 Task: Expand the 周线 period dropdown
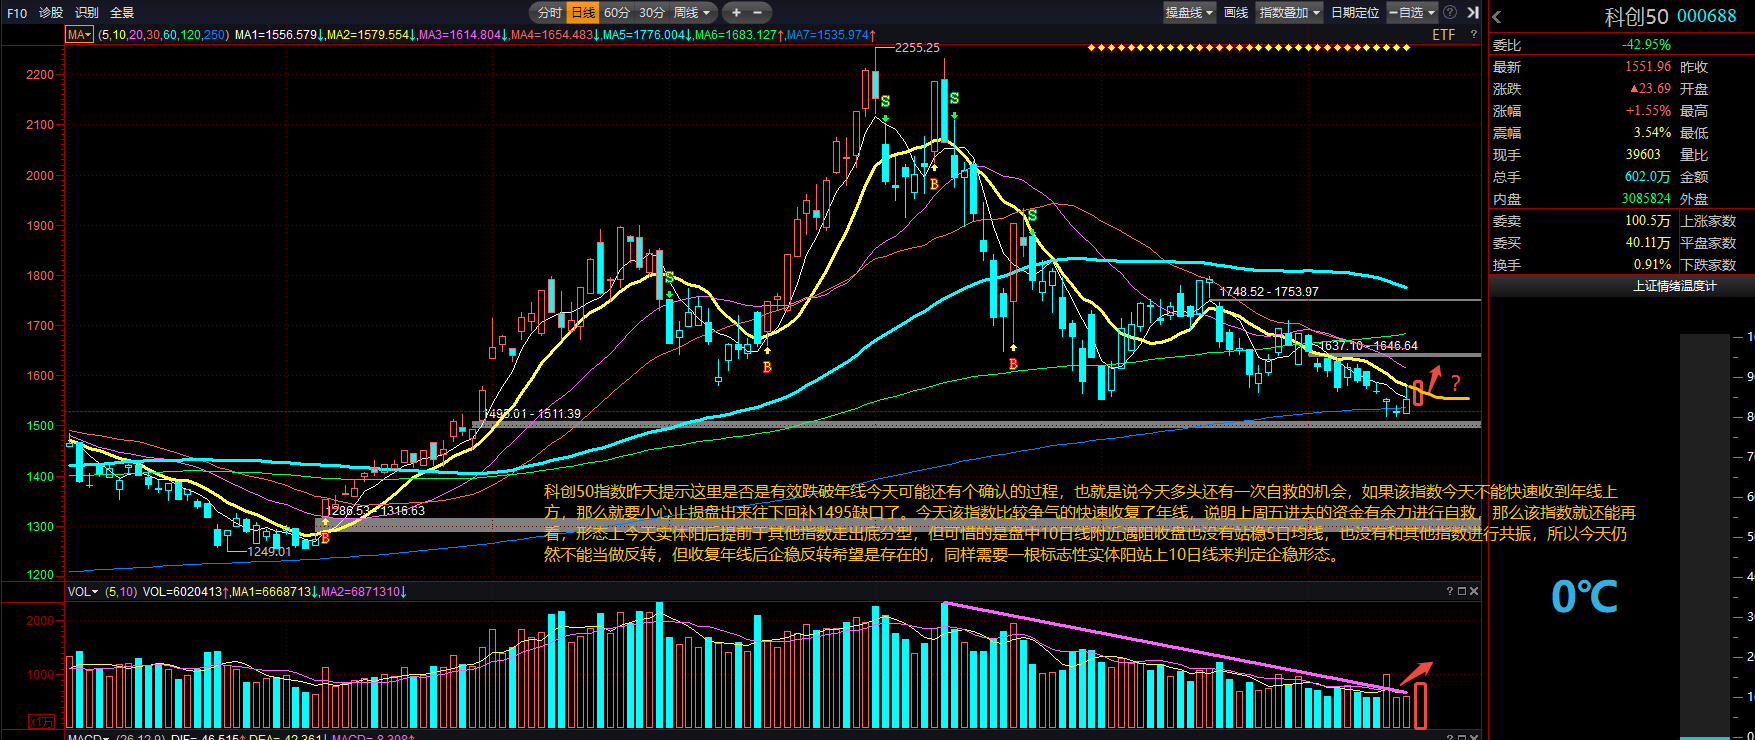pyautogui.click(x=692, y=13)
